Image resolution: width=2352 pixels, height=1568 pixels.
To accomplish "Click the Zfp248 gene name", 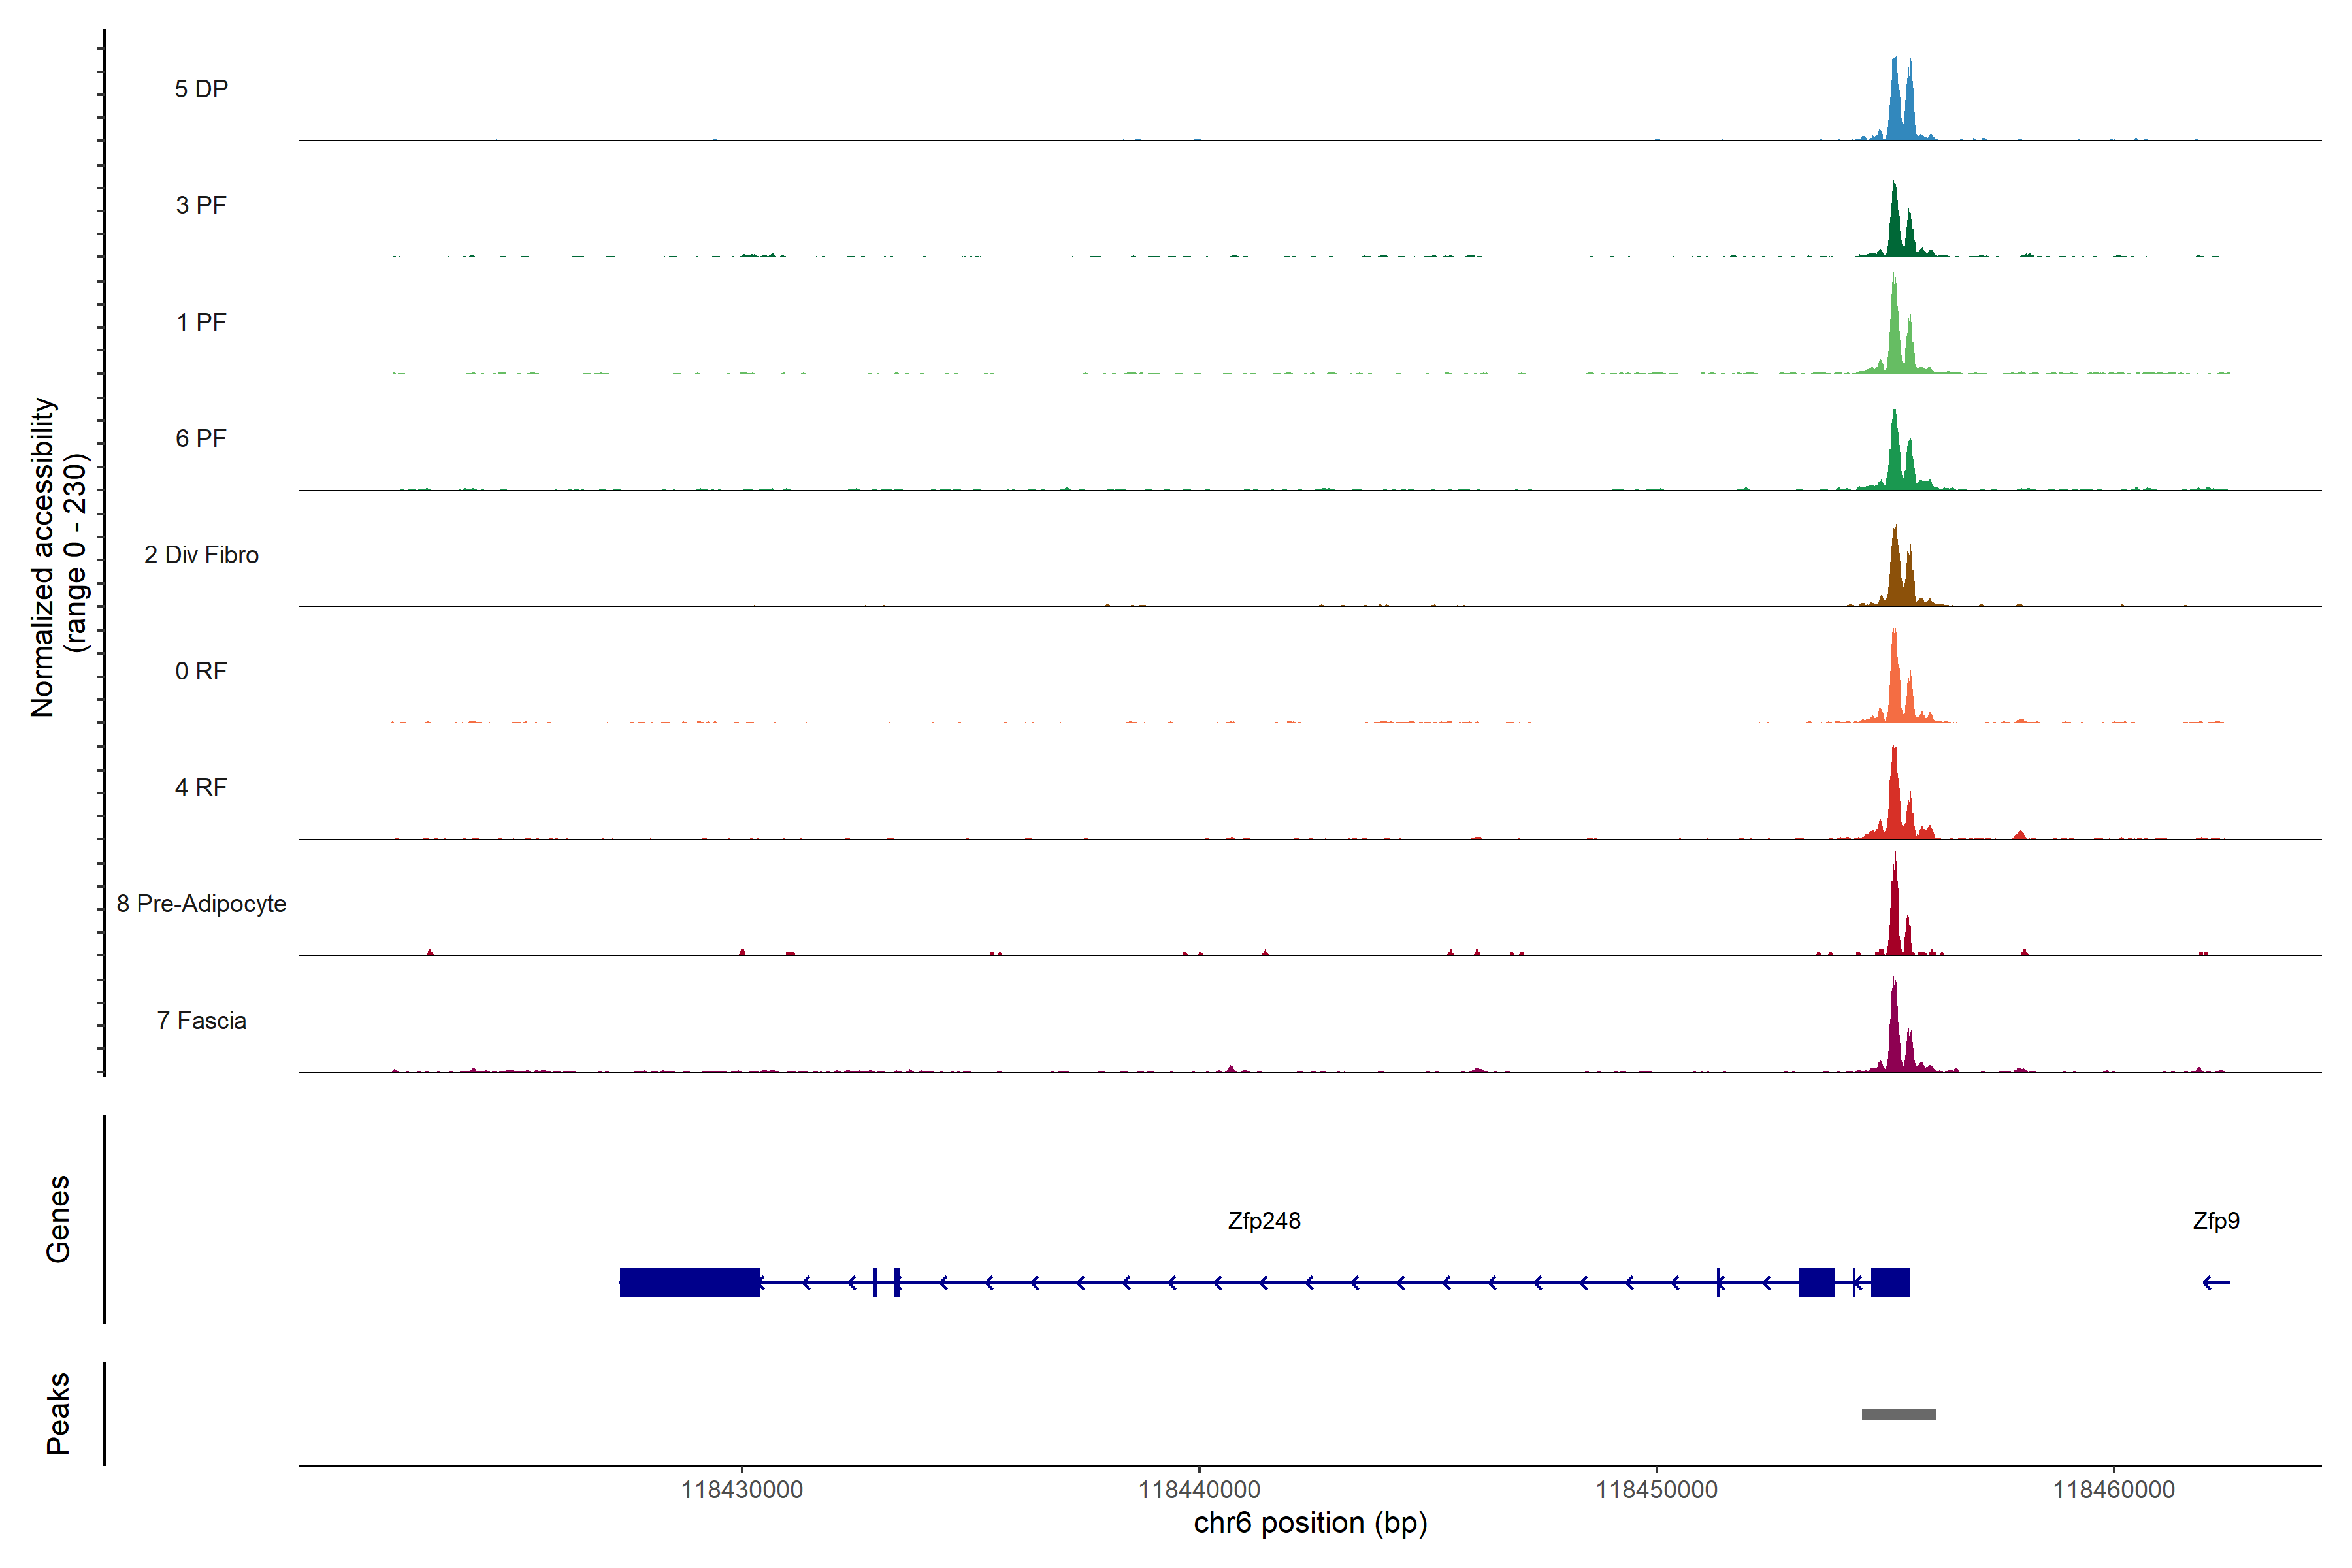I will click(x=1264, y=1221).
